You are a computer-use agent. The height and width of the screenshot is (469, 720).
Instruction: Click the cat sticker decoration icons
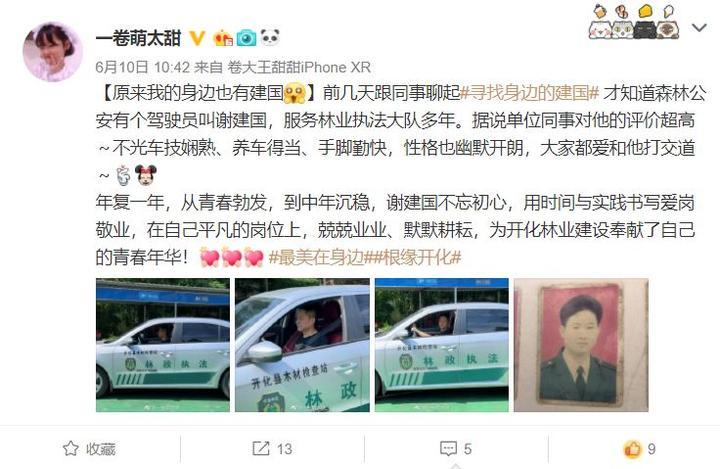pos(634,22)
